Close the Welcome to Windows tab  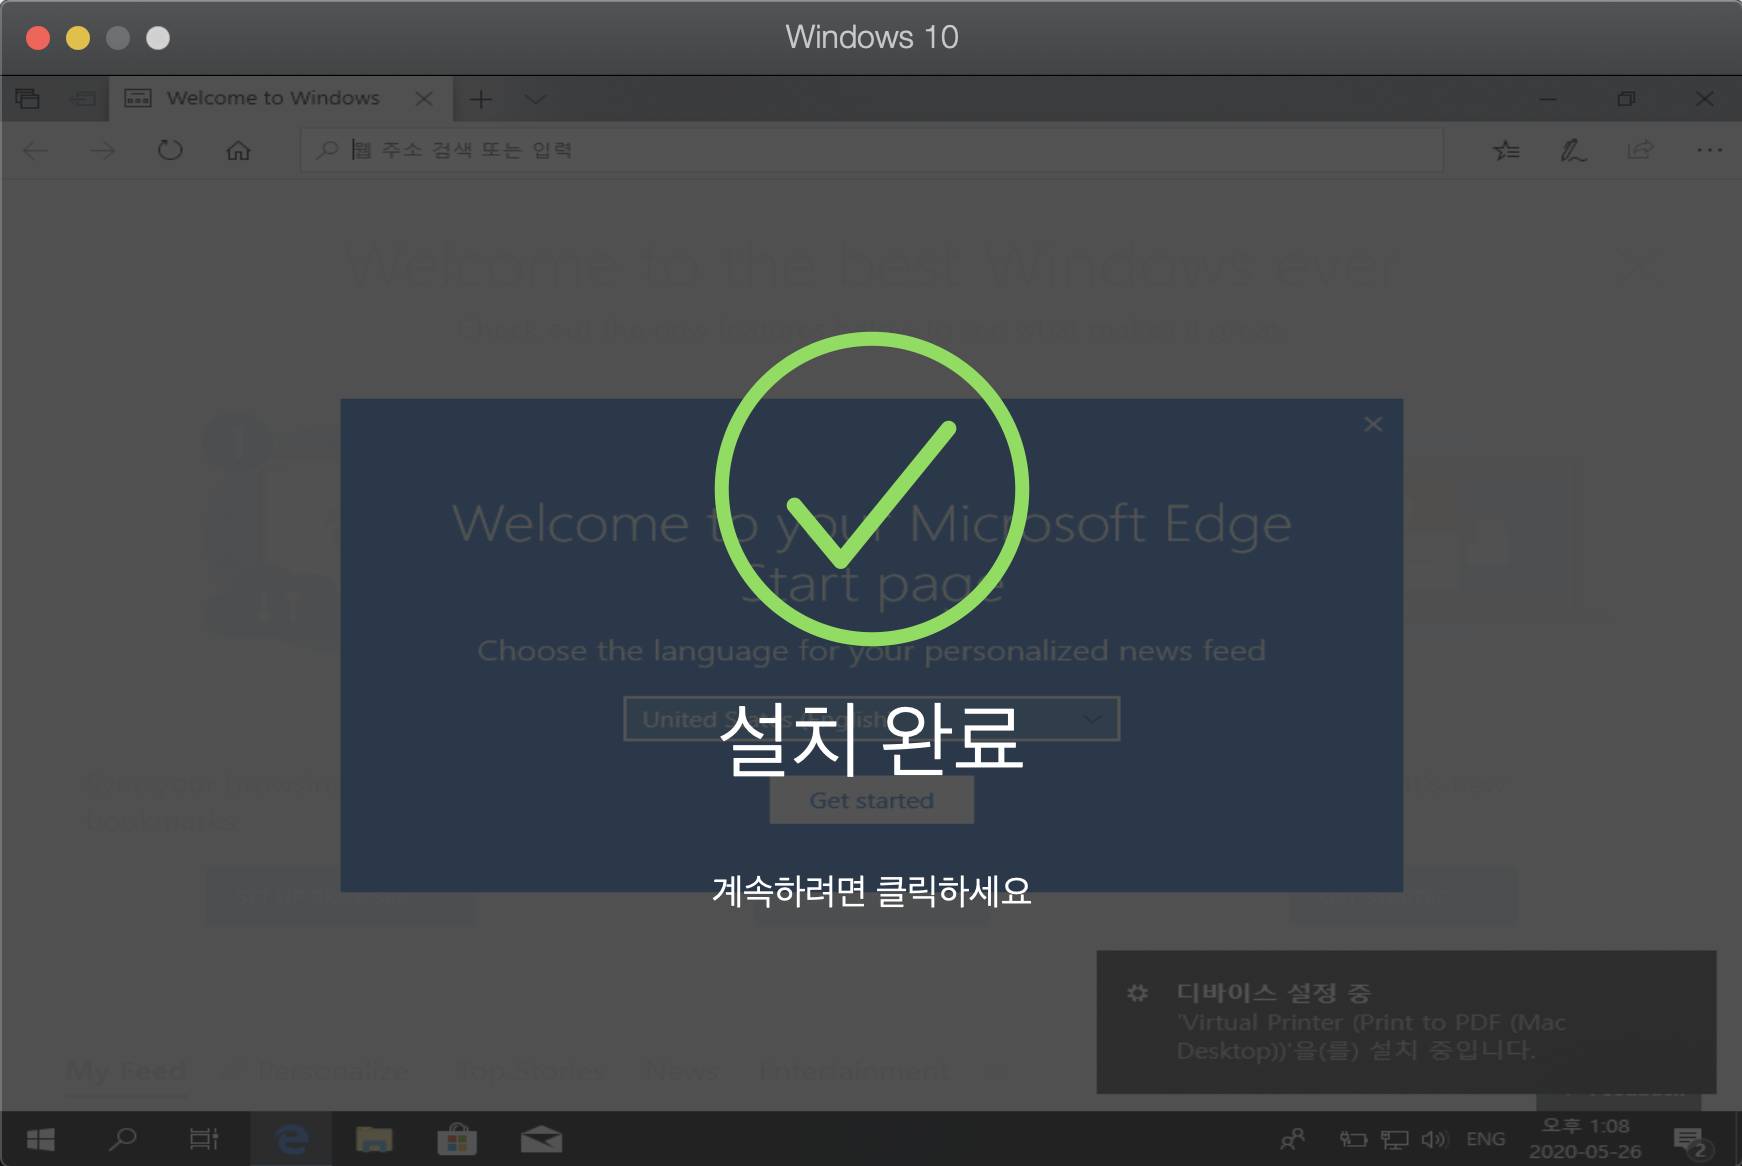pos(424,98)
